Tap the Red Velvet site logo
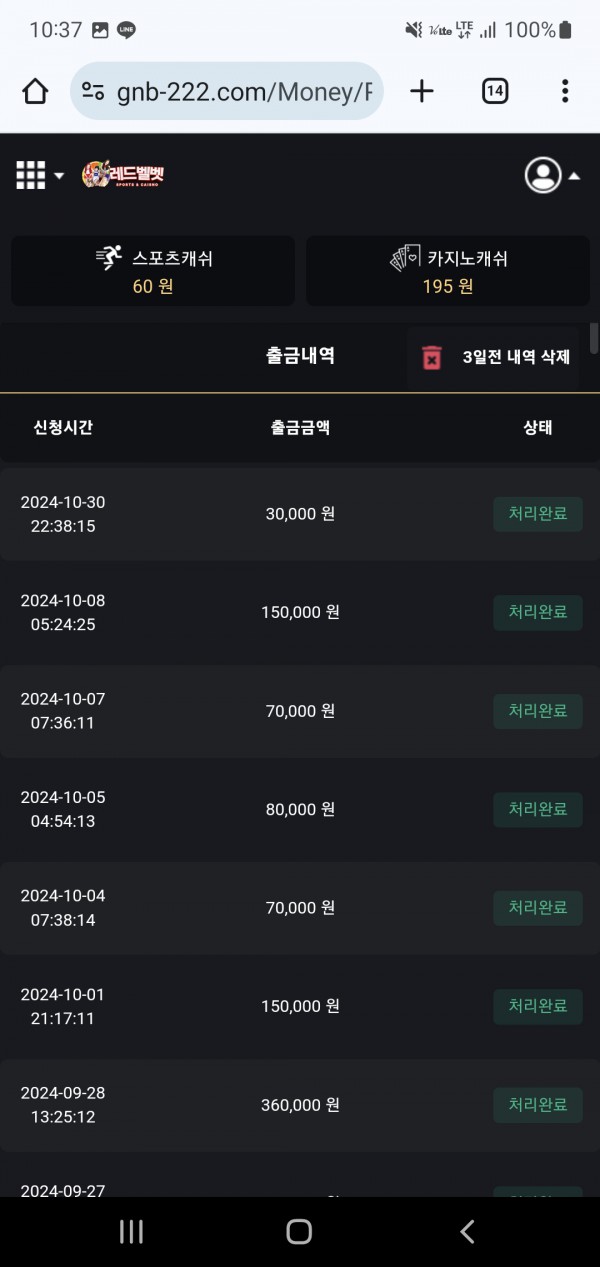 point(123,175)
